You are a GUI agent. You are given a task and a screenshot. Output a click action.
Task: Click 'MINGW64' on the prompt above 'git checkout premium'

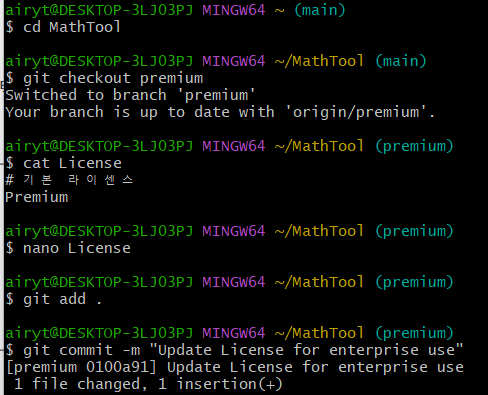(x=234, y=61)
